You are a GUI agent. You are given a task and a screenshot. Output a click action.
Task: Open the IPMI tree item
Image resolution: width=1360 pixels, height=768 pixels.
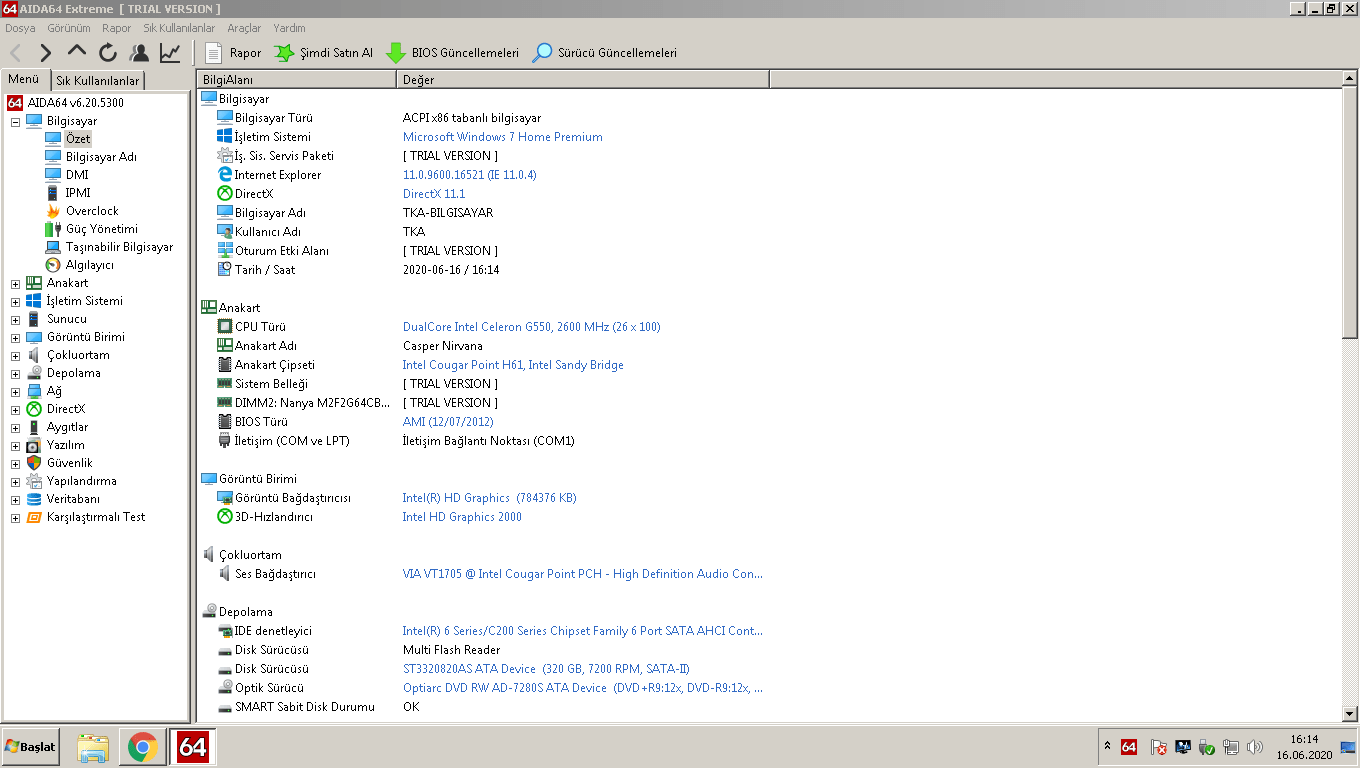78,192
